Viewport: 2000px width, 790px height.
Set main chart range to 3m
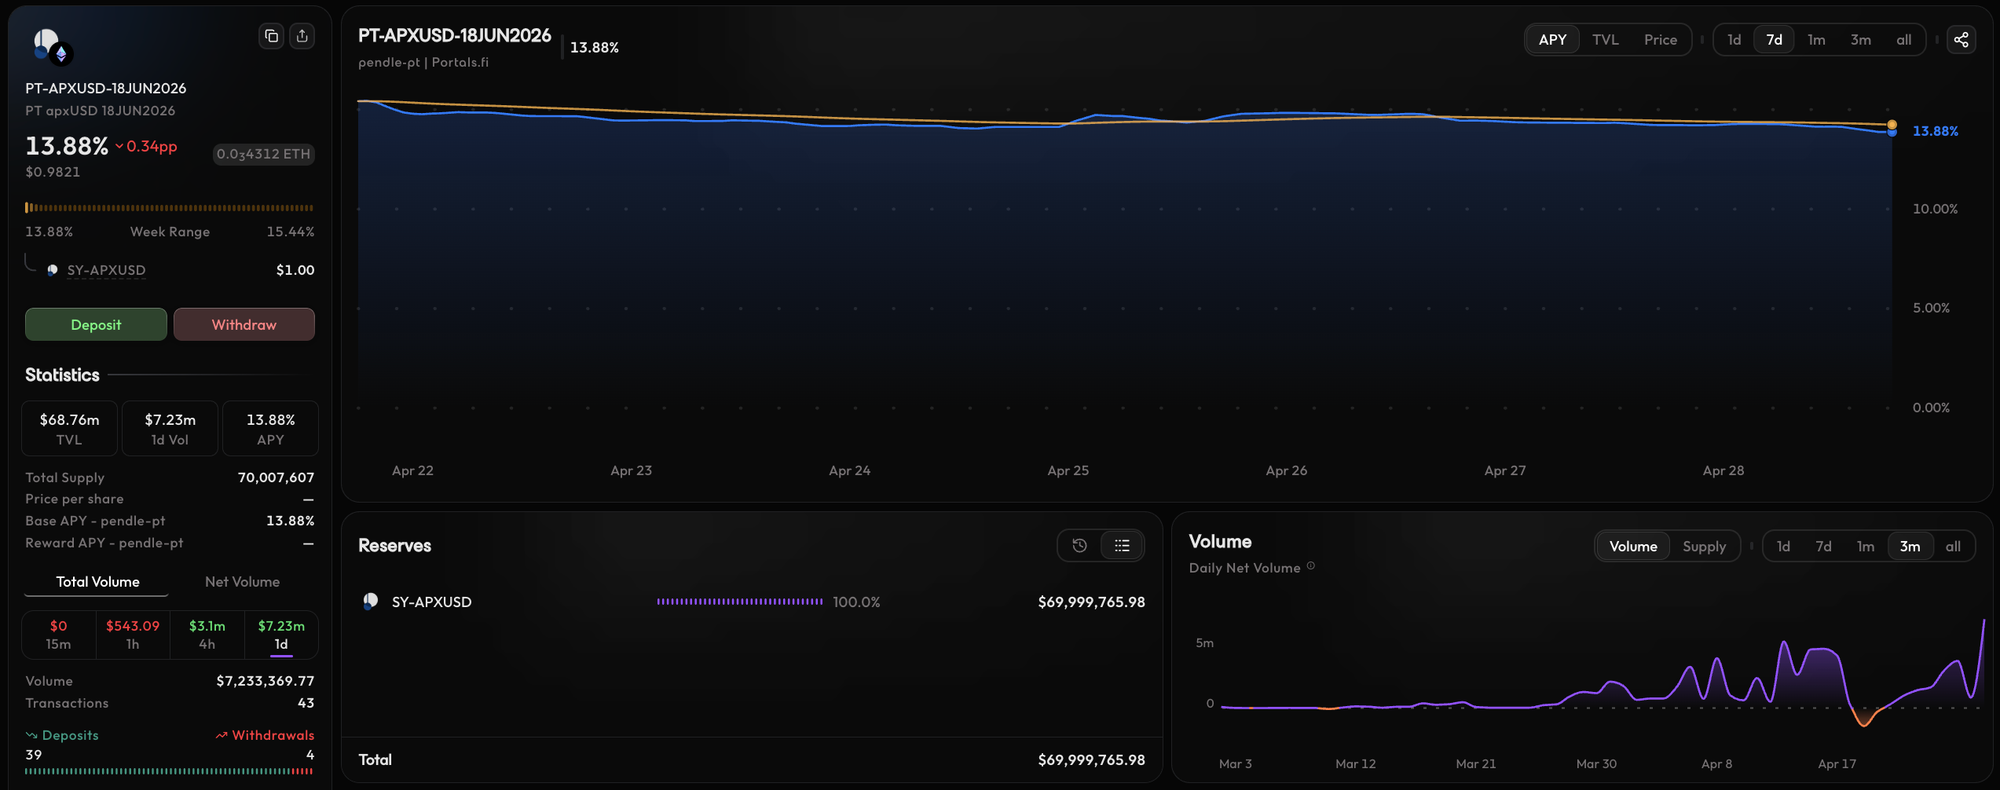[x=1860, y=40]
